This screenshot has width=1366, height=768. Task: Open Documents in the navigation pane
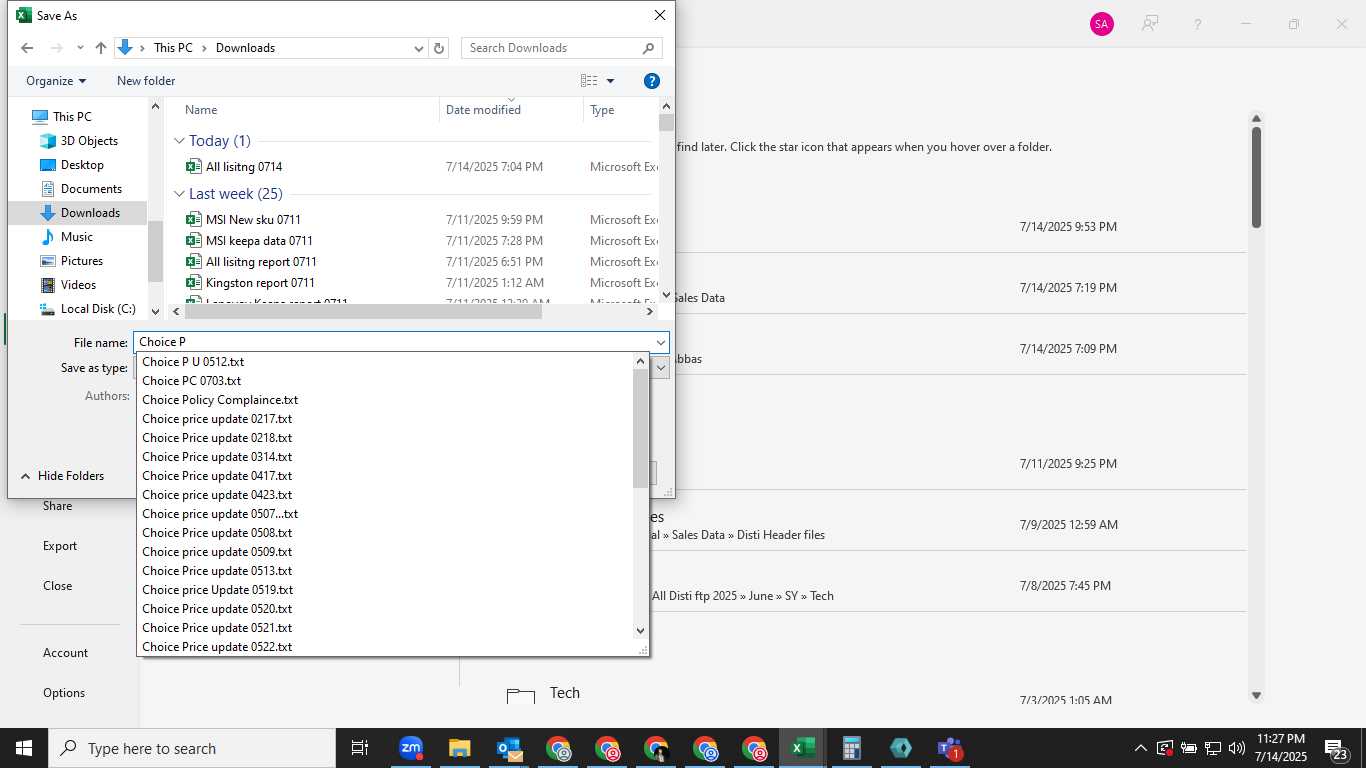(x=91, y=189)
